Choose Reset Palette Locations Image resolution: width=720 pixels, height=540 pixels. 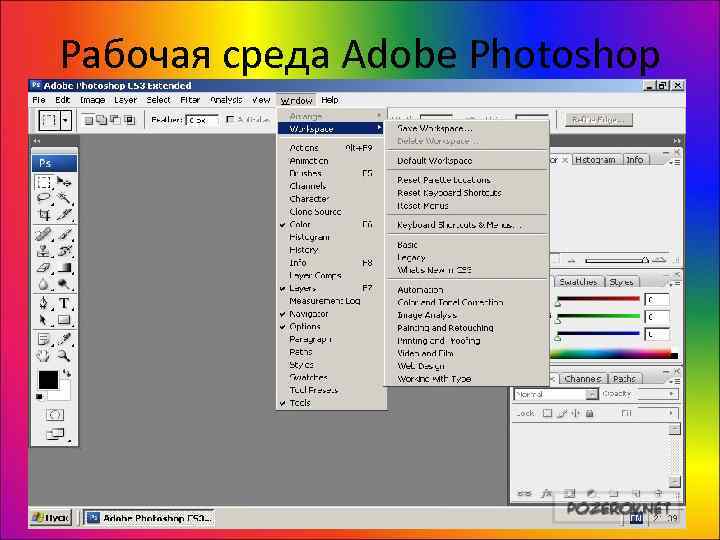click(467, 180)
